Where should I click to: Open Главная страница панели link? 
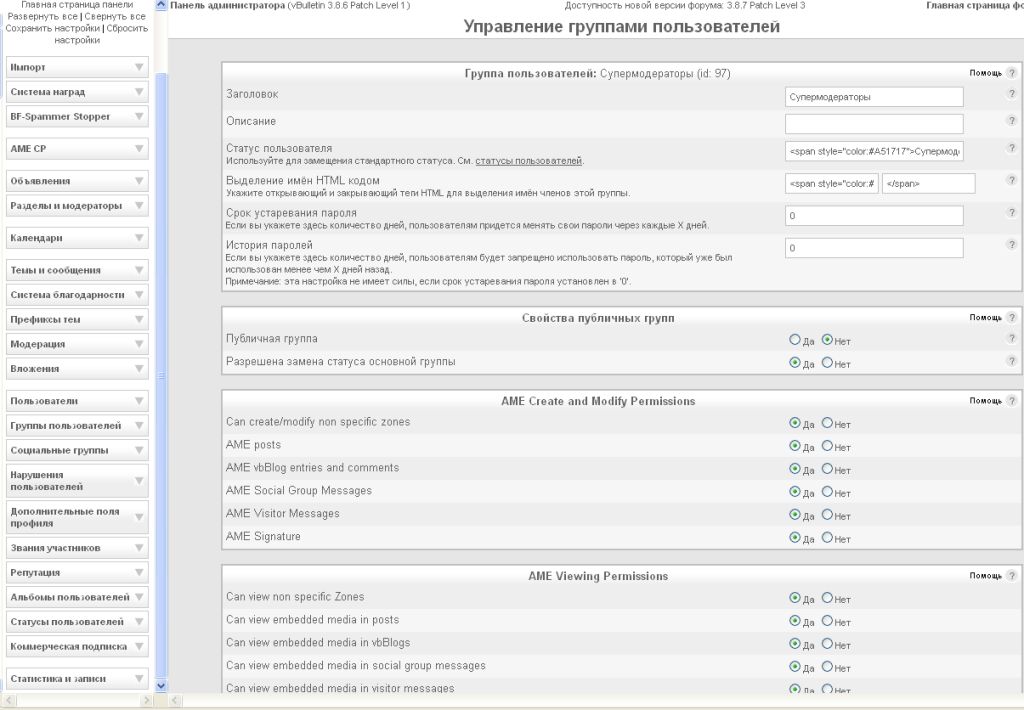(x=77, y=5)
